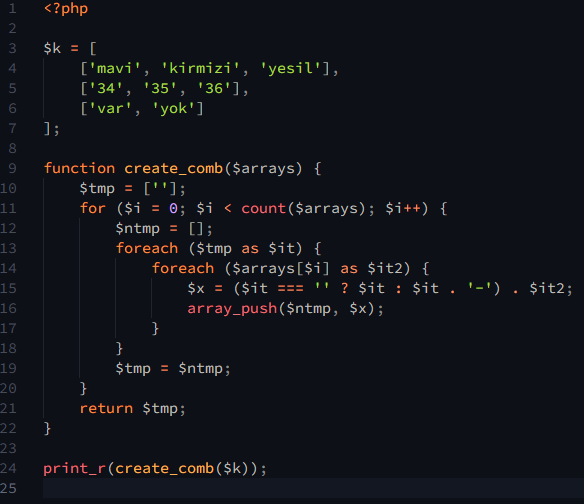Click the 'var' string literal
This screenshot has width=584, height=504.
click(x=110, y=109)
